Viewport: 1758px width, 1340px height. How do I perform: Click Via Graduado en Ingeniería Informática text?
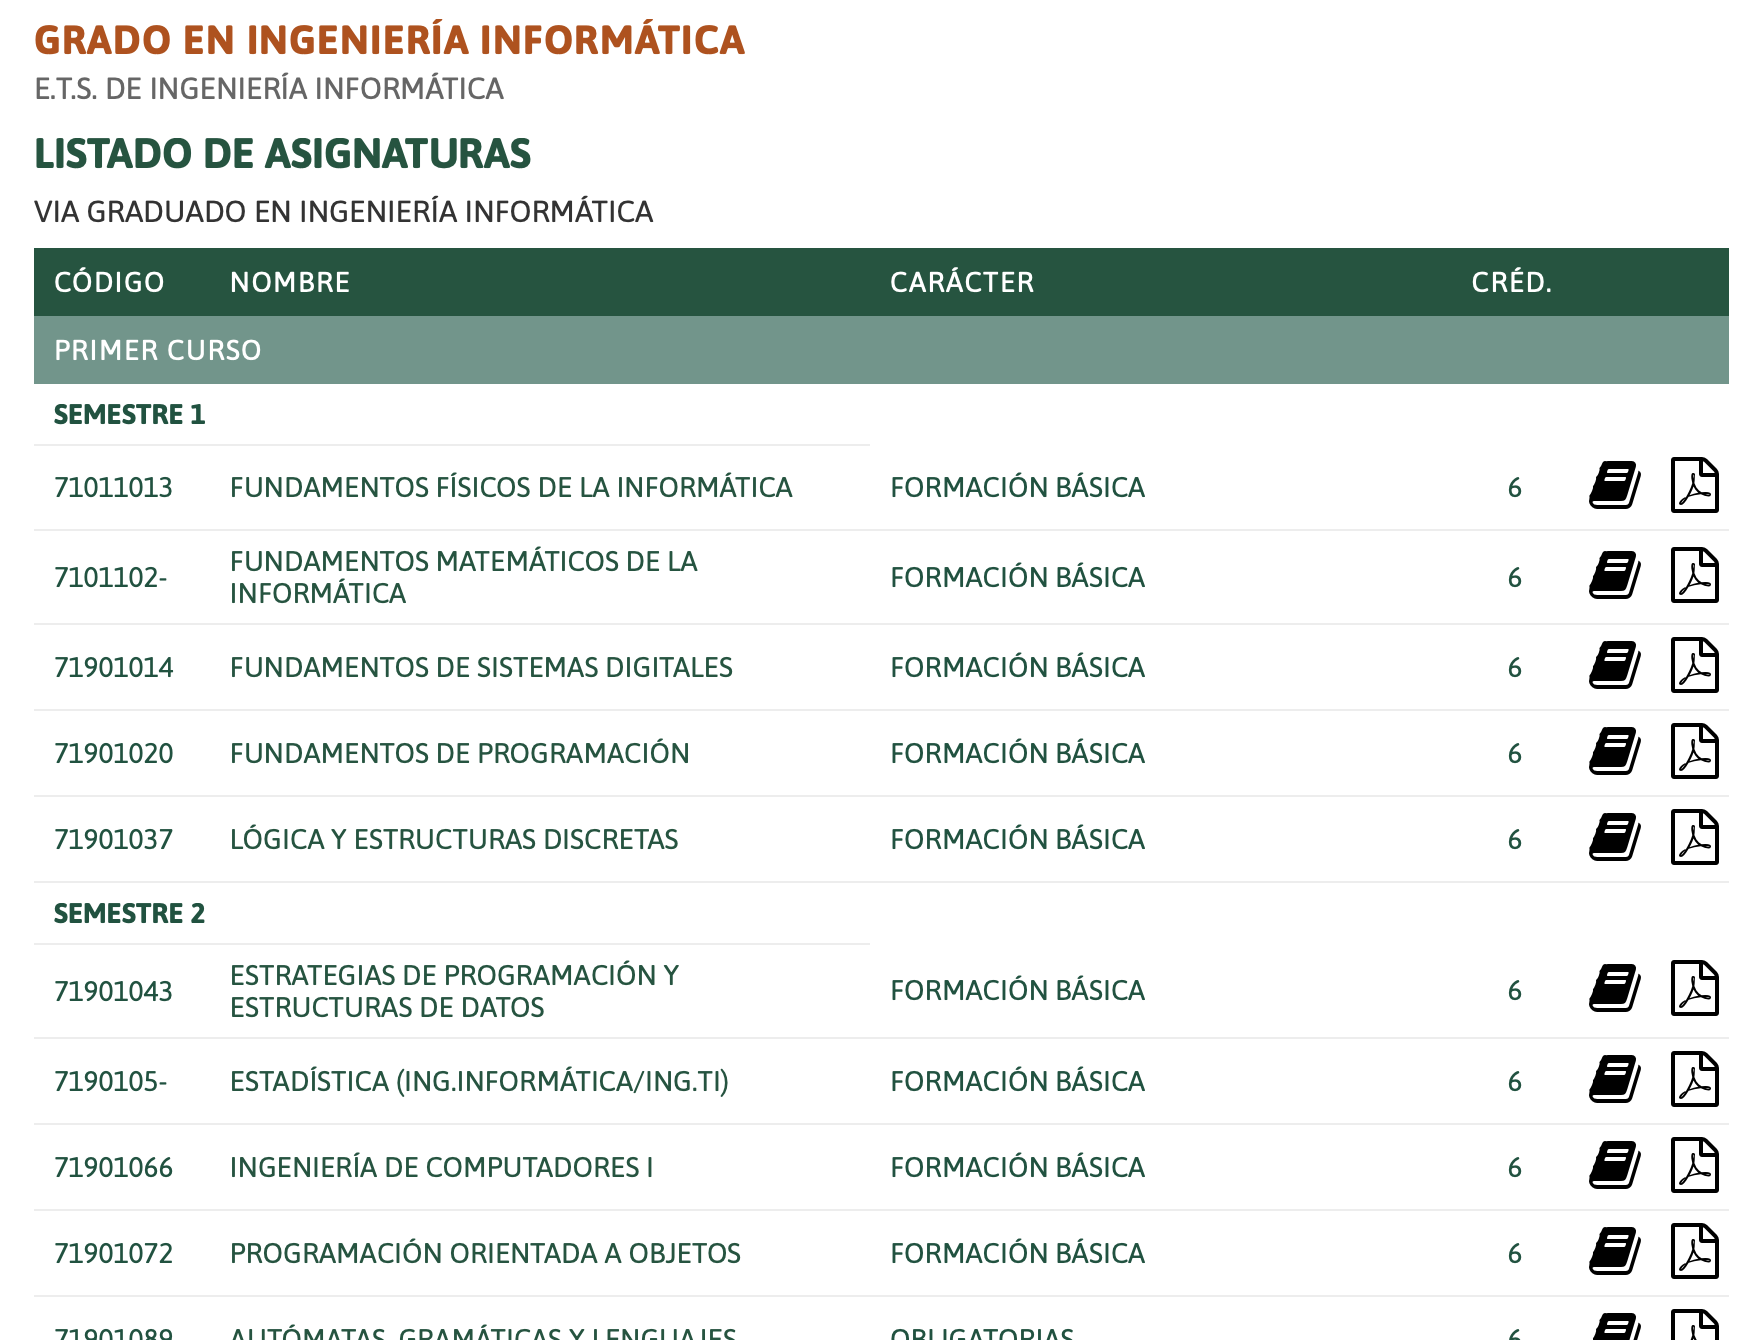pyautogui.click(x=343, y=212)
